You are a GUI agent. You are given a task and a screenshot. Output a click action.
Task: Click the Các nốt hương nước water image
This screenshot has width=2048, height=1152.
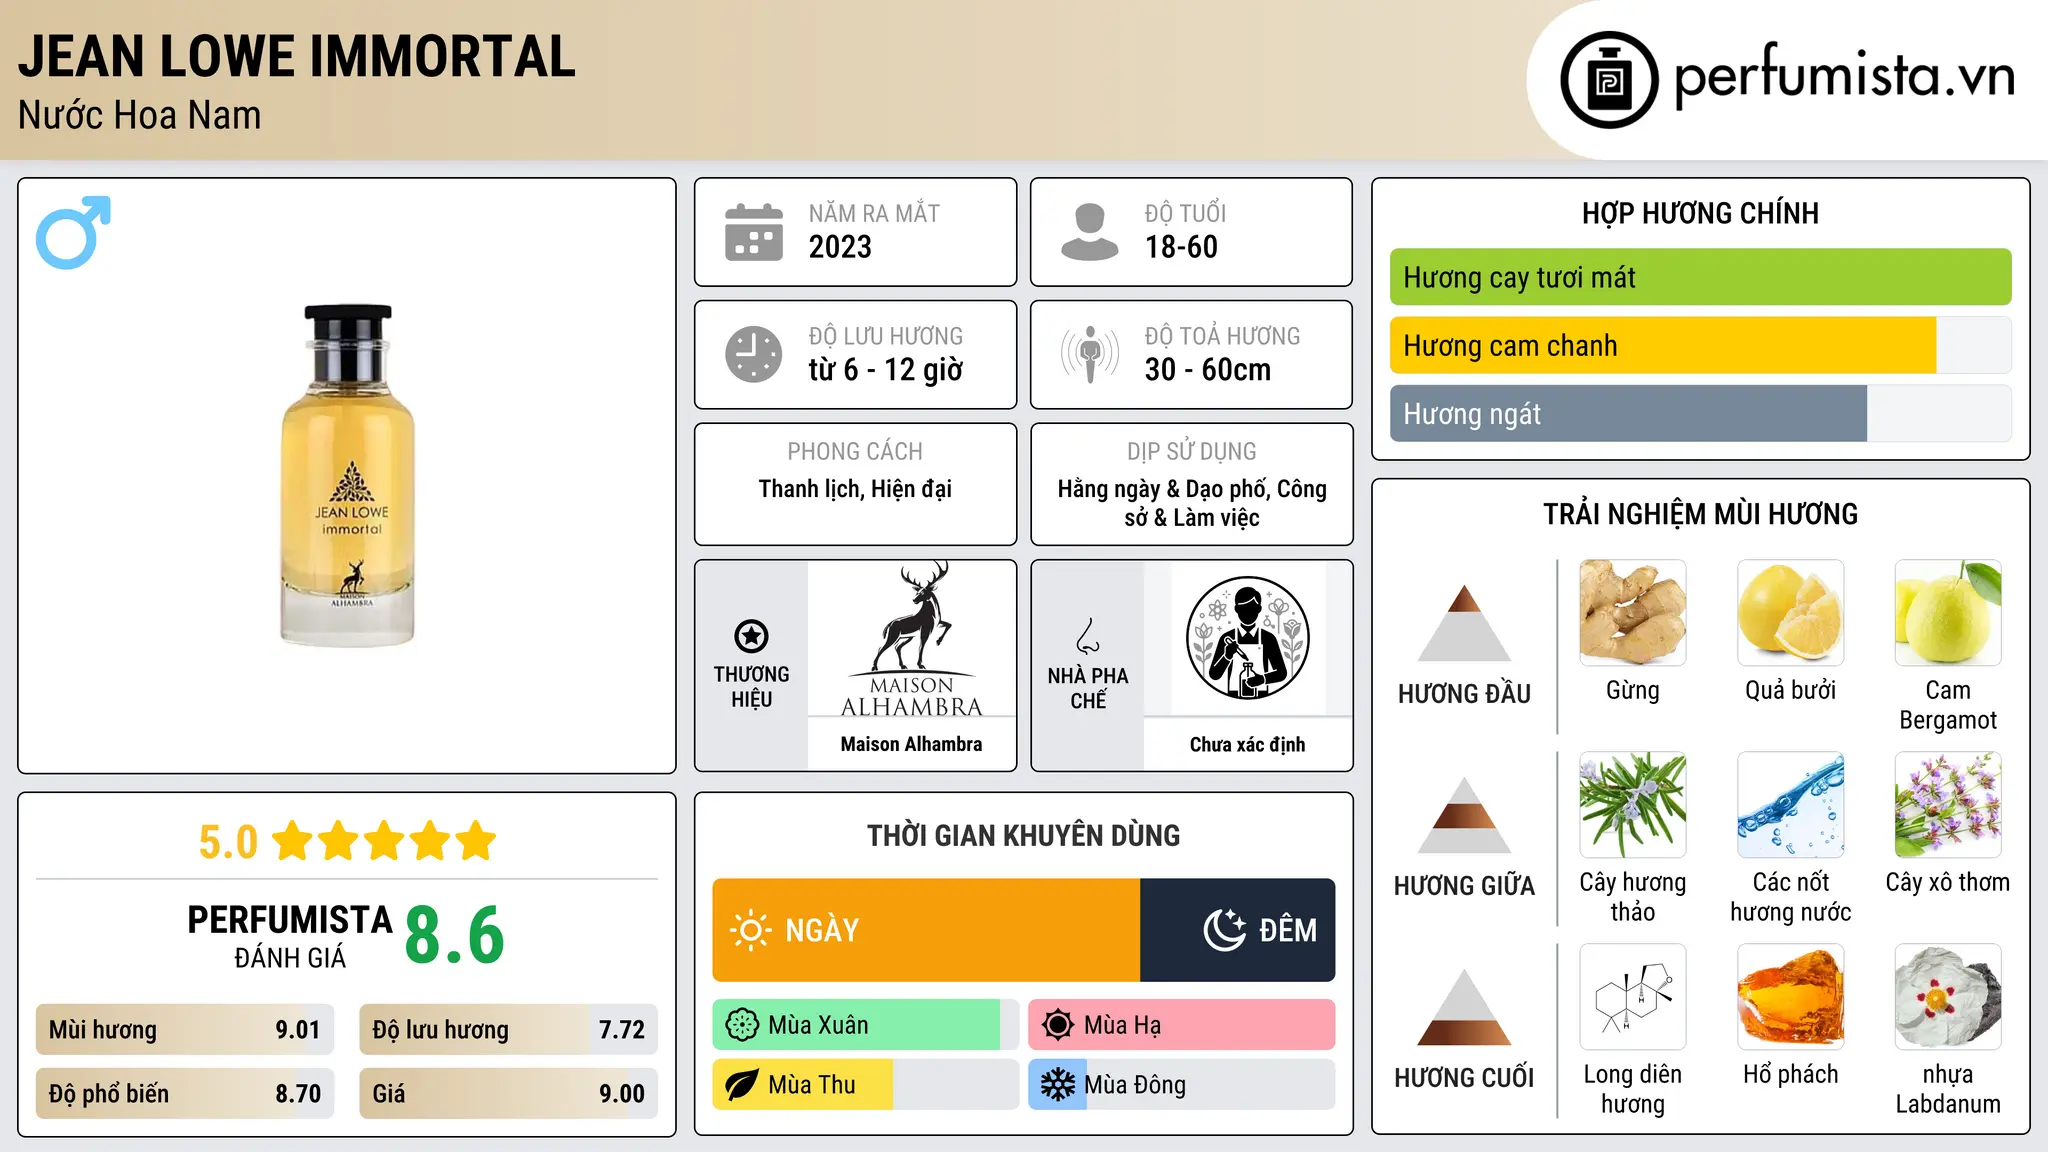(x=1791, y=805)
